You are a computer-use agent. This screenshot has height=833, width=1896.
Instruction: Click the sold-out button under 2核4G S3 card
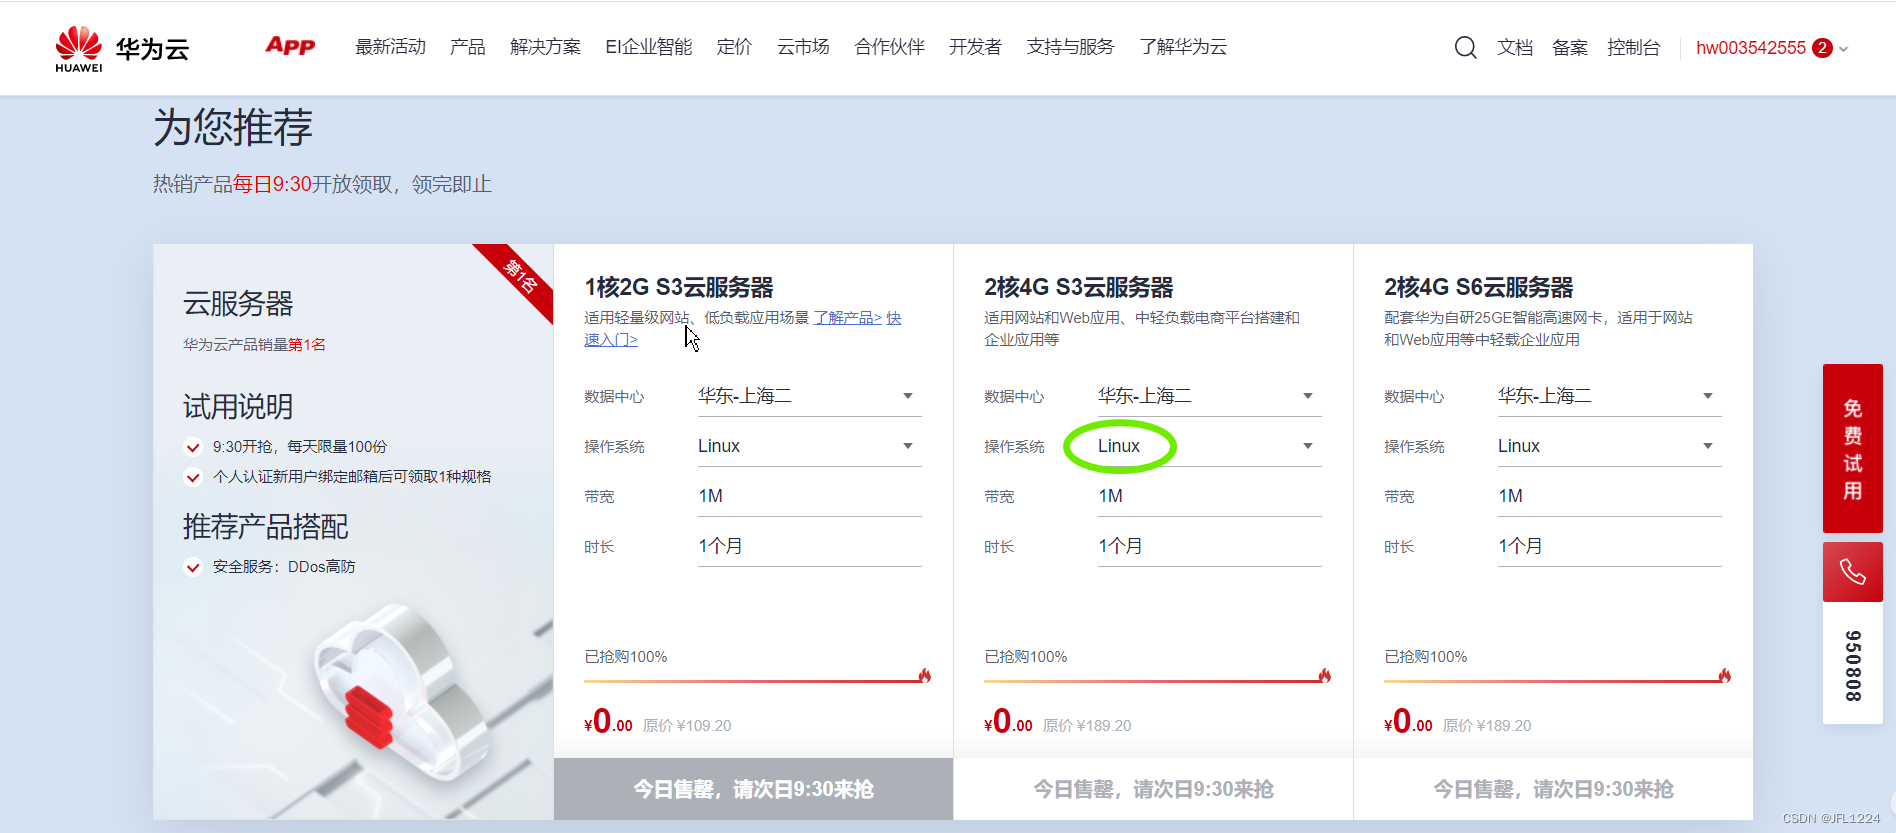(x=1153, y=789)
